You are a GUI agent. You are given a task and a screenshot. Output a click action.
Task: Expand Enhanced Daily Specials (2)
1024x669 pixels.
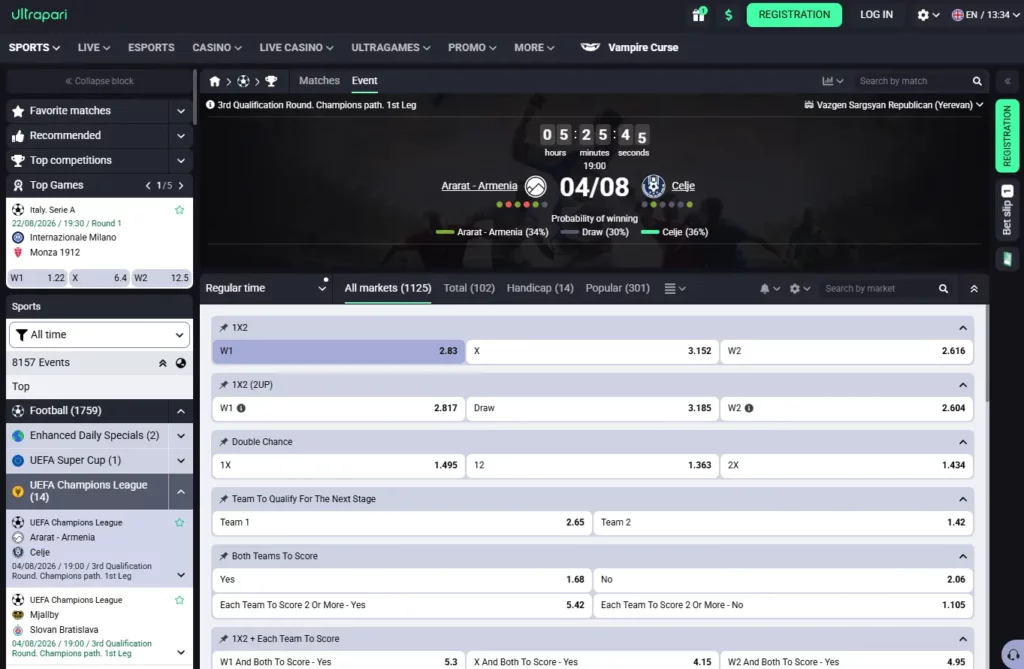pos(181,436)
